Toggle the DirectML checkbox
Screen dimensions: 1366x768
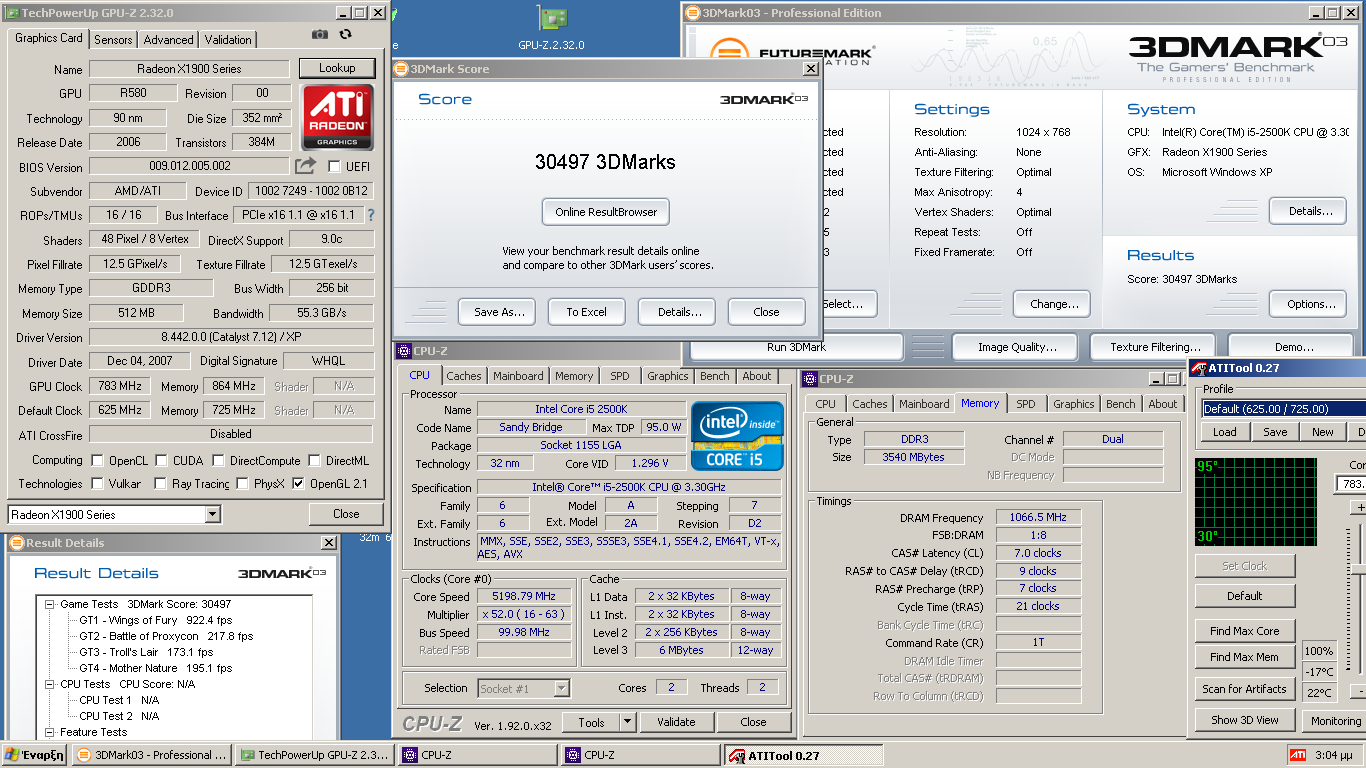point(314,461)
